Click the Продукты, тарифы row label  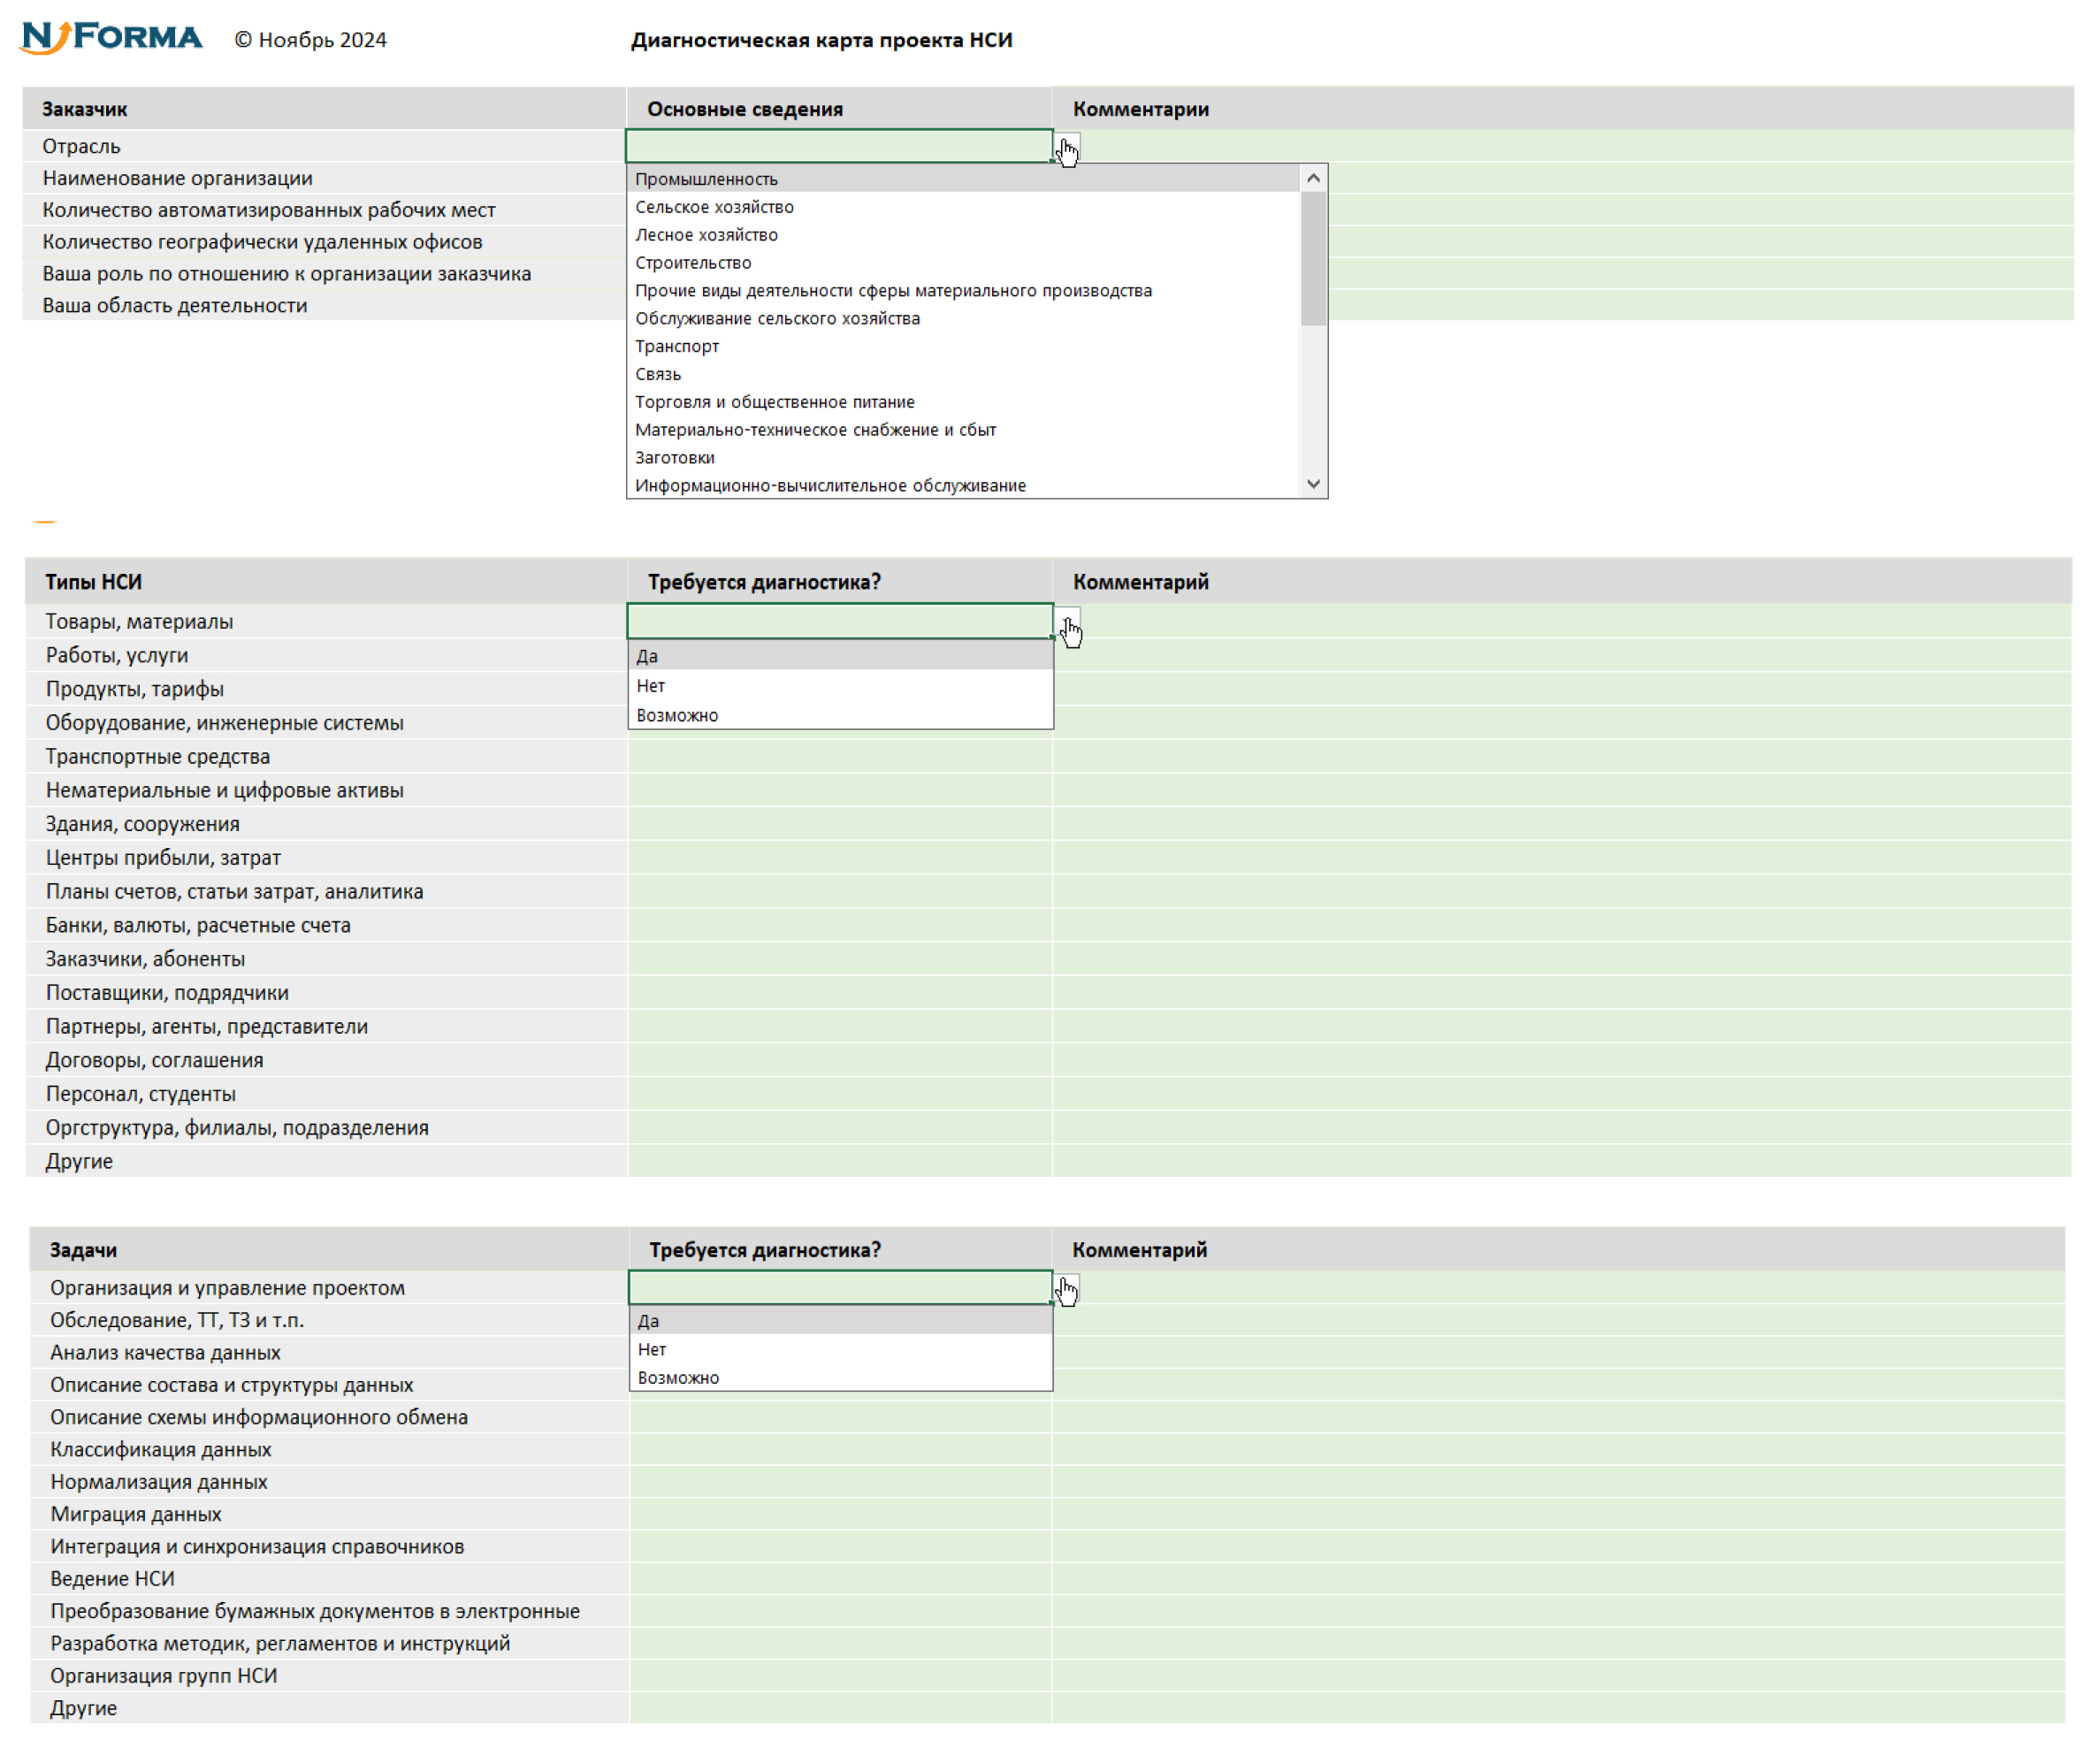click(135, 690)
